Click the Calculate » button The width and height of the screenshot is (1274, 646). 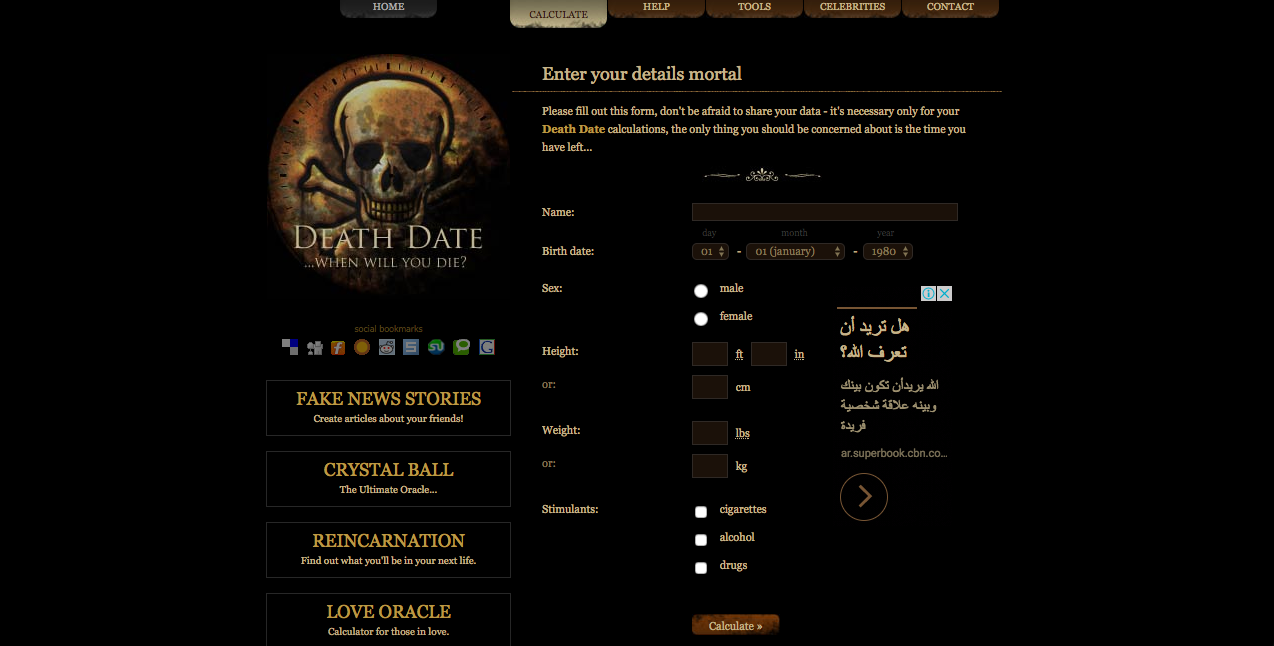[x=735, y=625]
